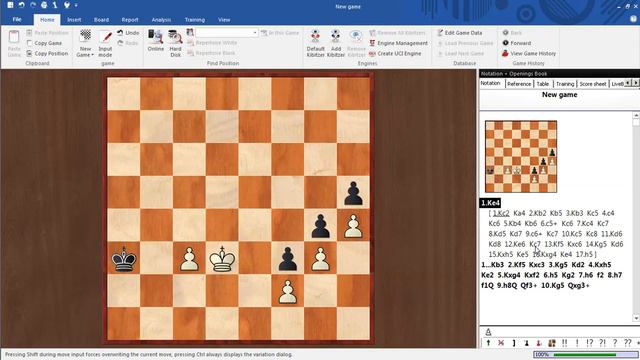The image size is (640, 360).
Task: Click the black pawn annotation icon
Action: 527,343
